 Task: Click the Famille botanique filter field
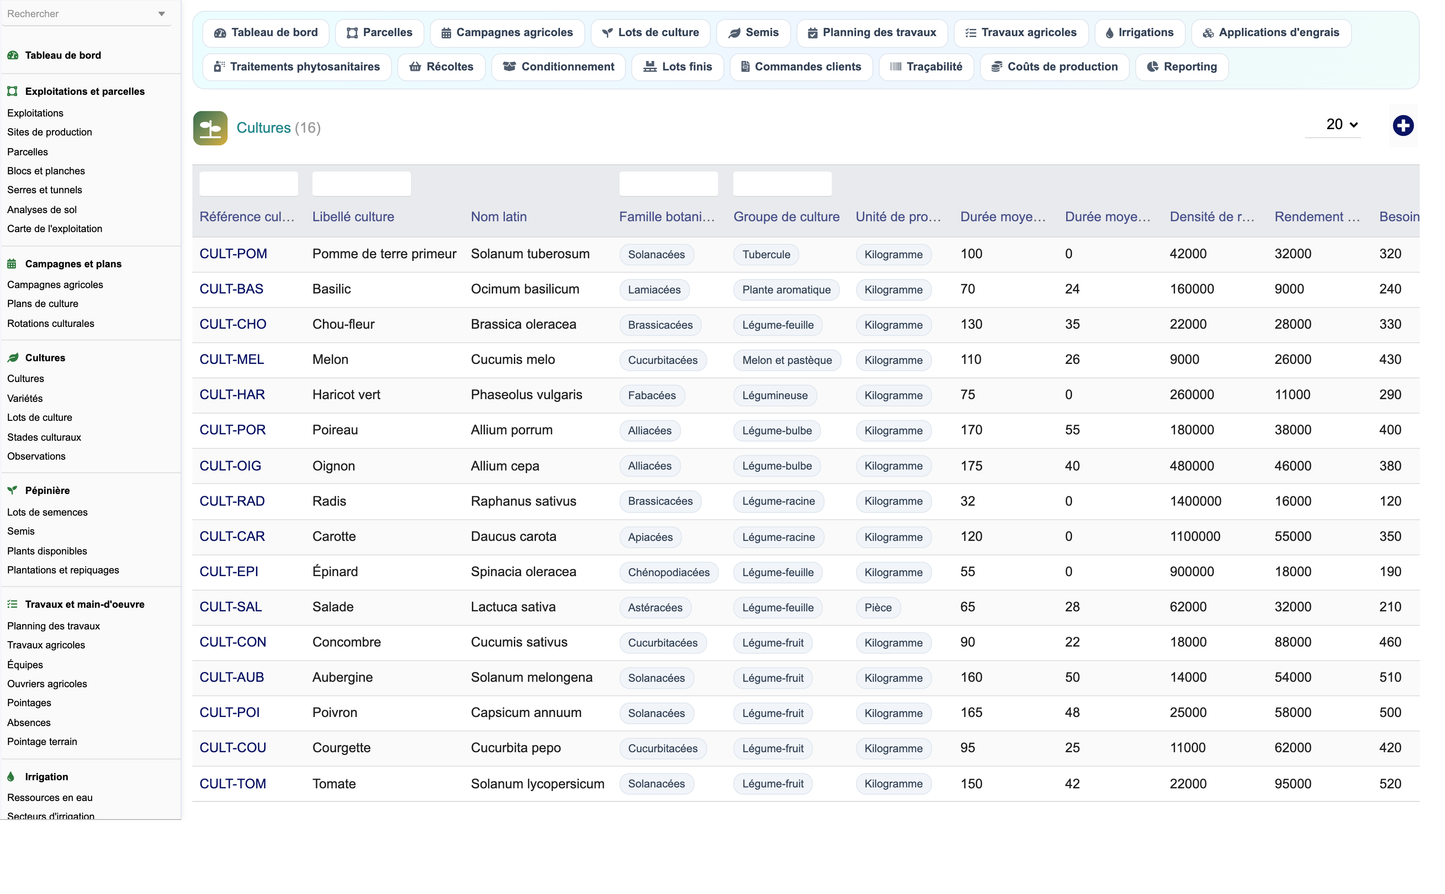669,184
